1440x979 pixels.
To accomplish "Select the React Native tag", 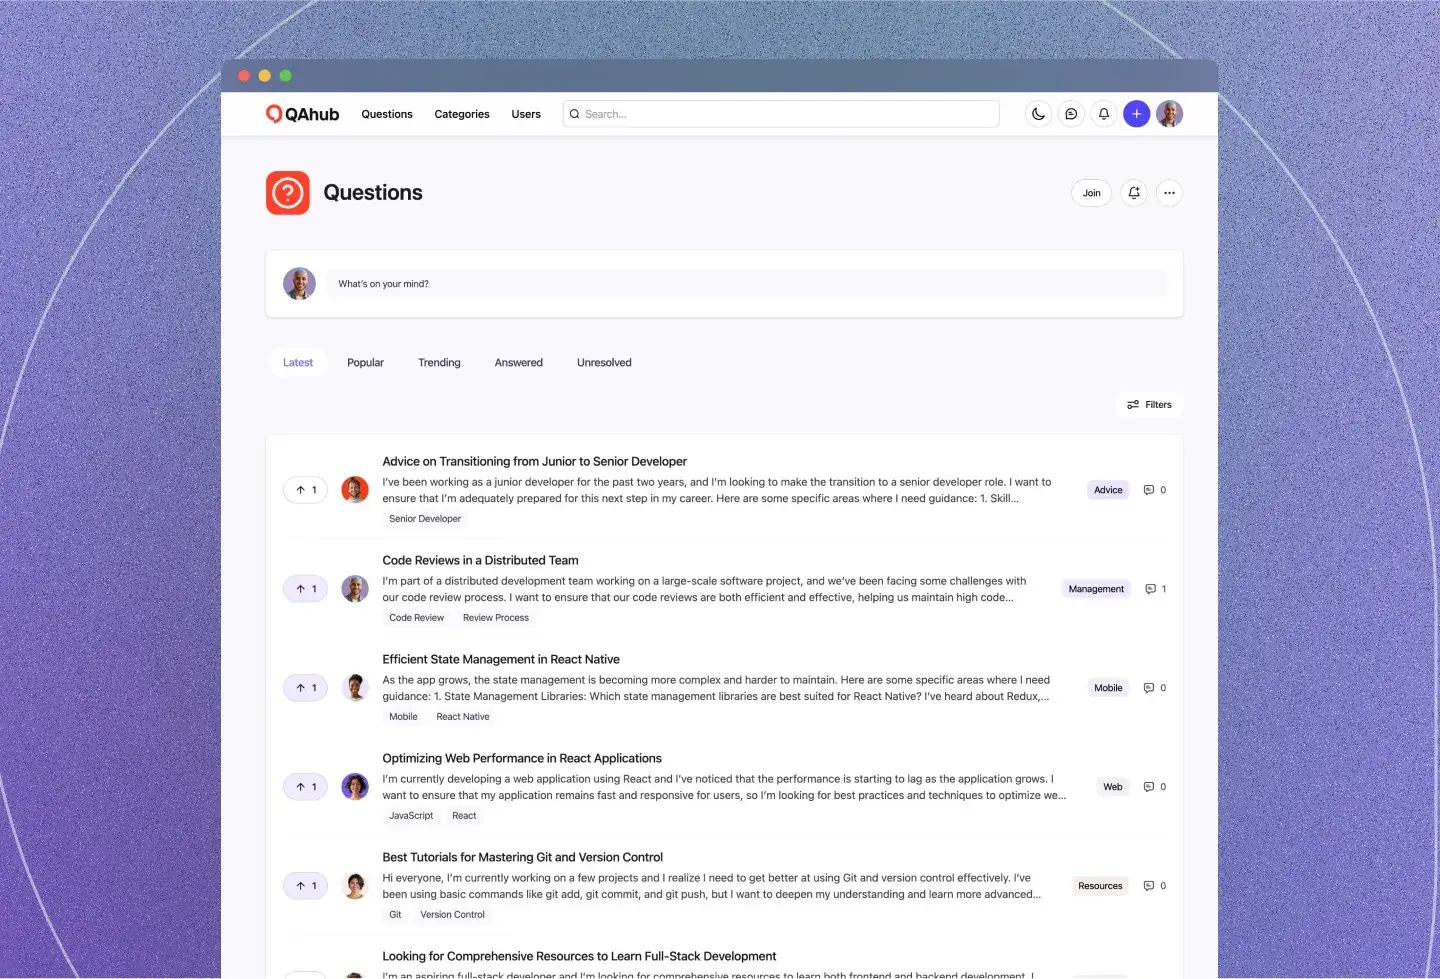I will coord(463,717).
